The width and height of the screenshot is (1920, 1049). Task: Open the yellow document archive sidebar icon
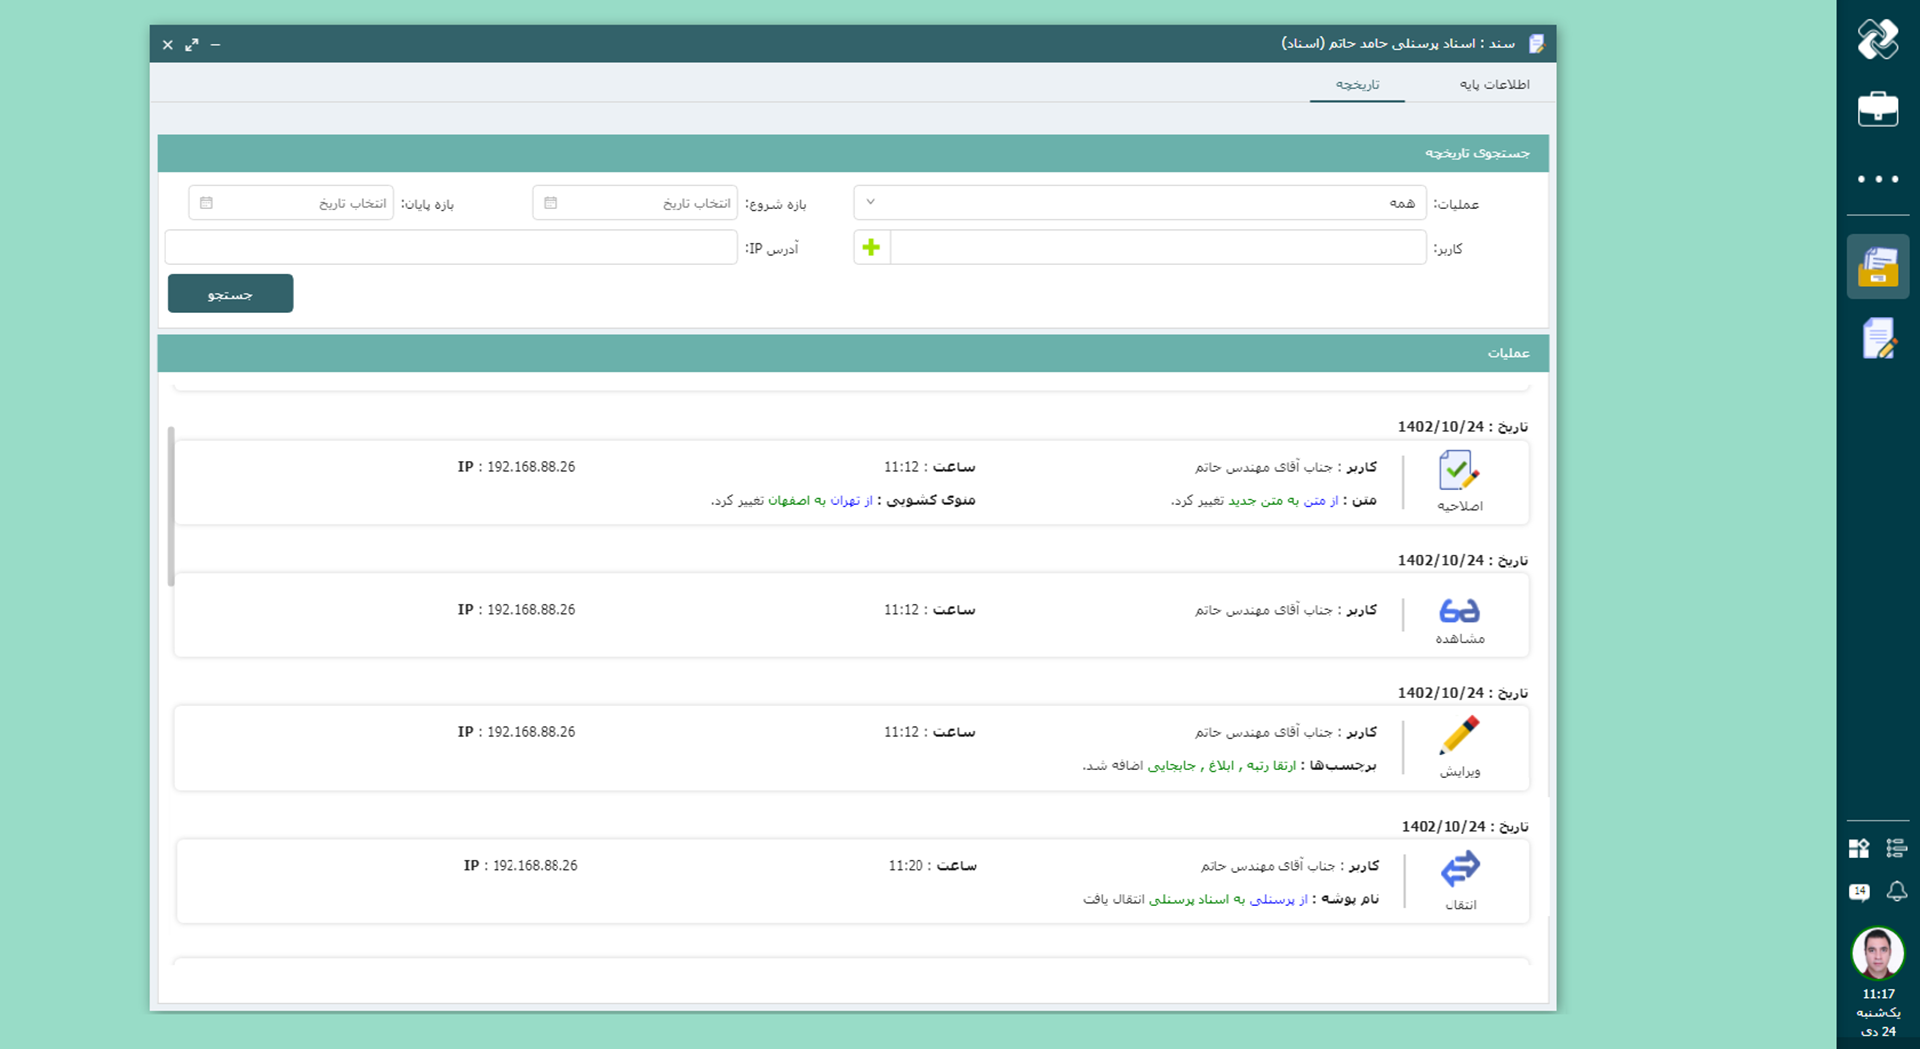[1877, 267]
